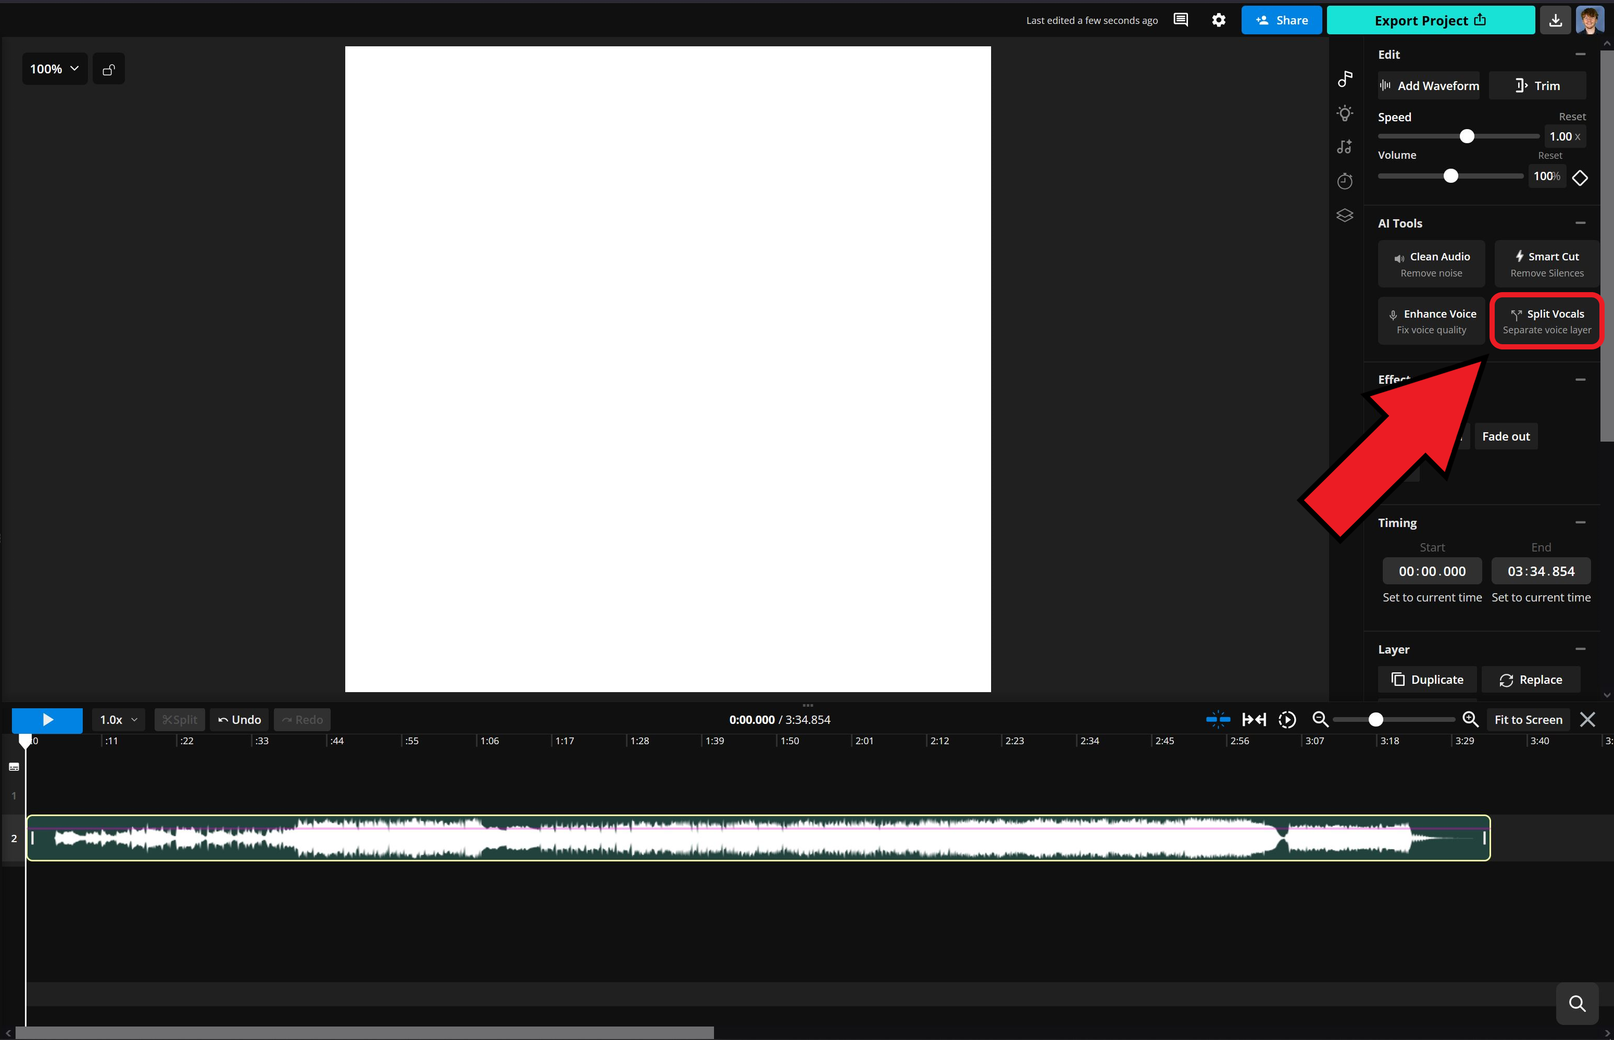The image size is (1614, 1040).
Task: Click the Enhance Voice option
Action: point(1431,320)
